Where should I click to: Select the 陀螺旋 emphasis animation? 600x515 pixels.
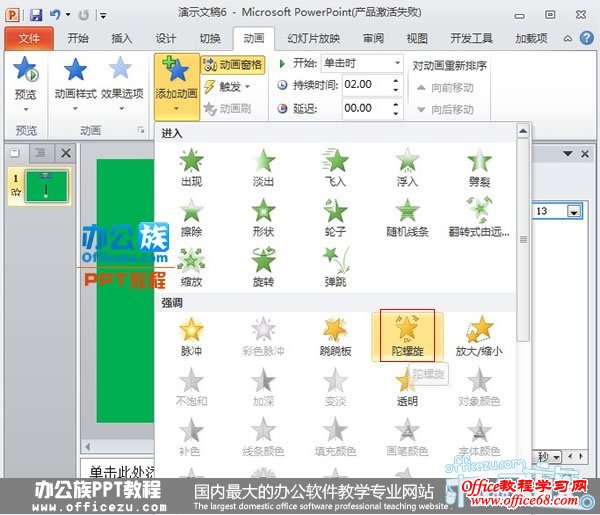click(x=406, y=335)
